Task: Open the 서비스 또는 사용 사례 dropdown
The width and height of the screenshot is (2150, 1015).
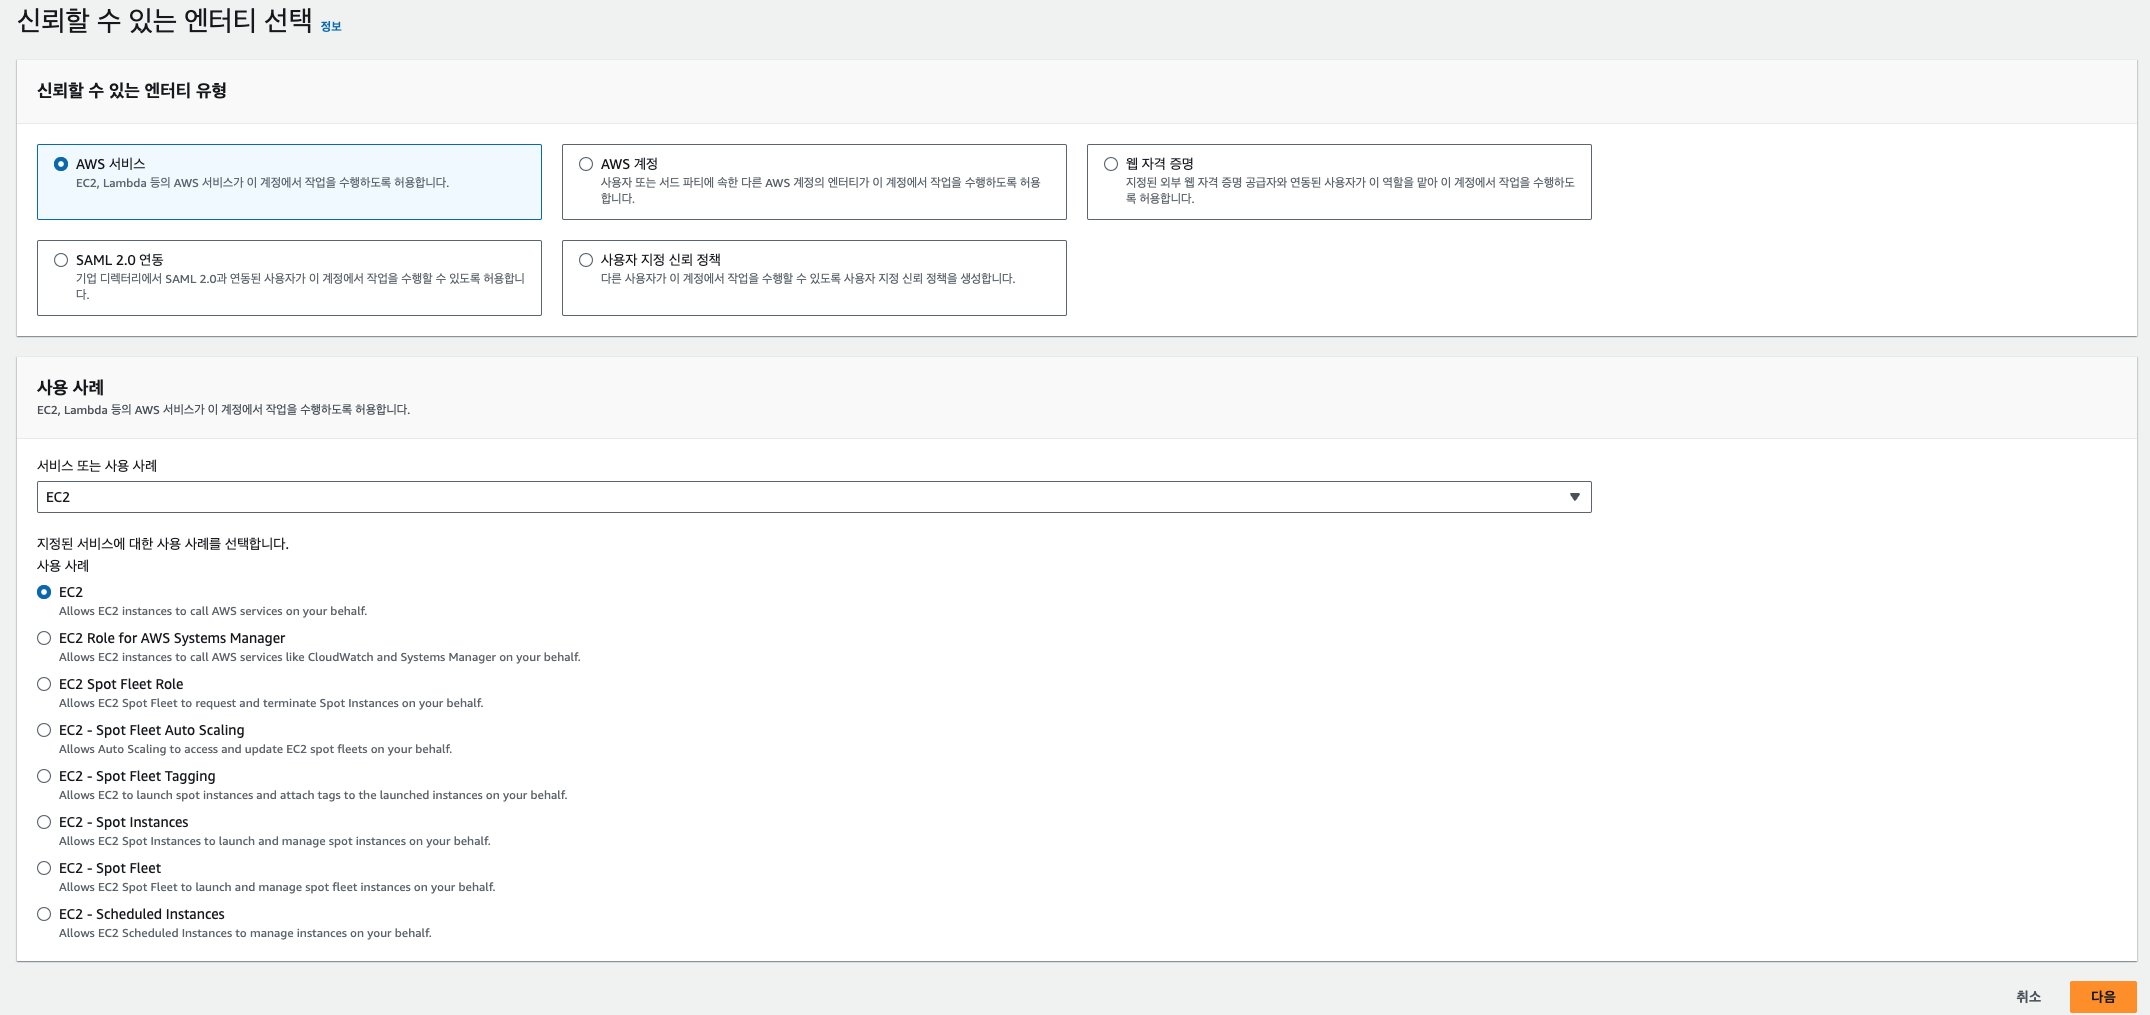Action: point(814,497)
